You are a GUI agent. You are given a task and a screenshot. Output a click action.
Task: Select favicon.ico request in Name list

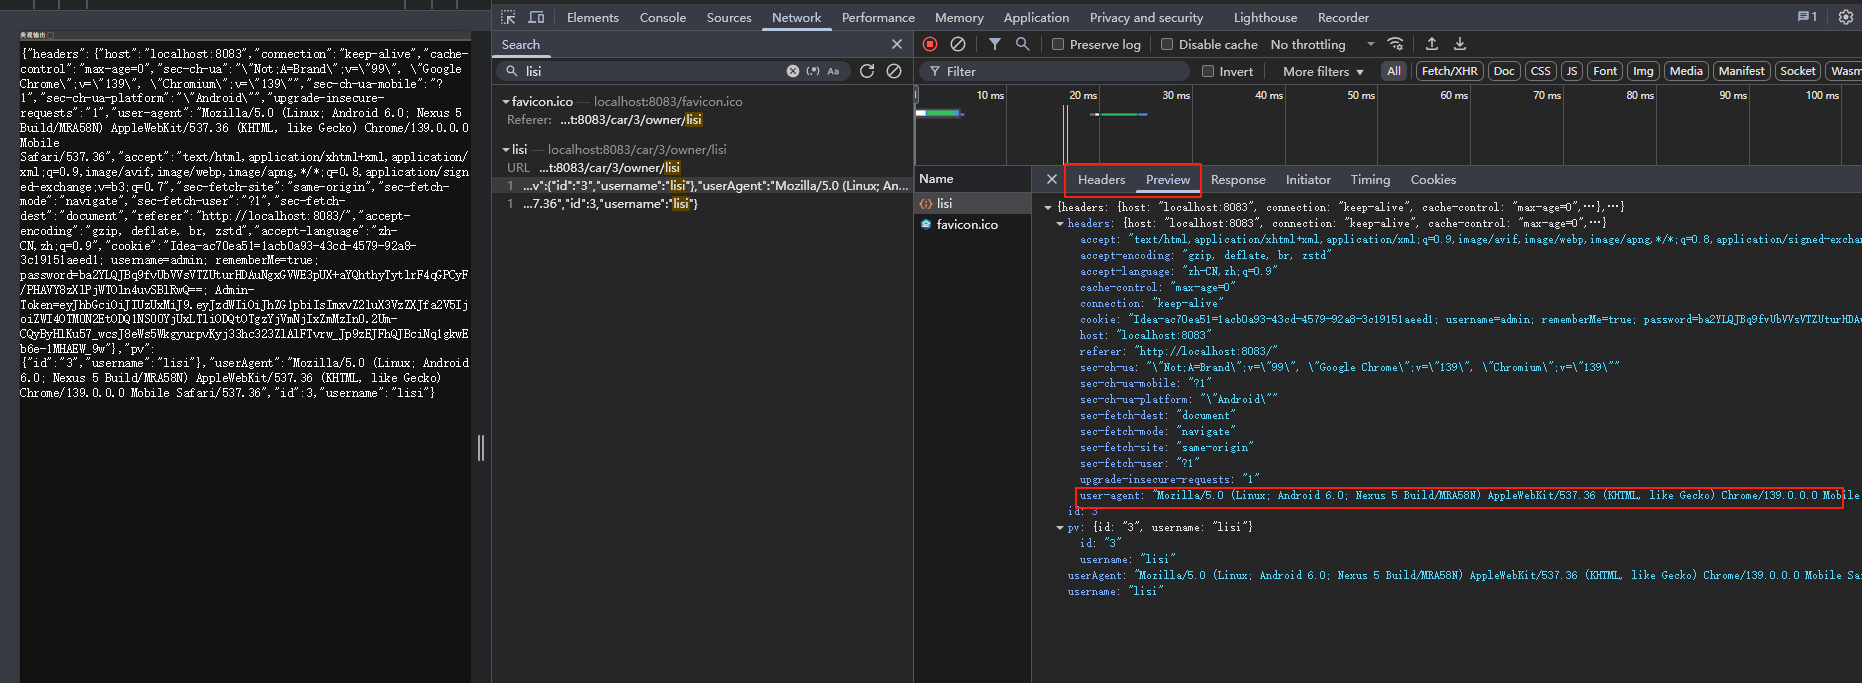pos(973,224)
